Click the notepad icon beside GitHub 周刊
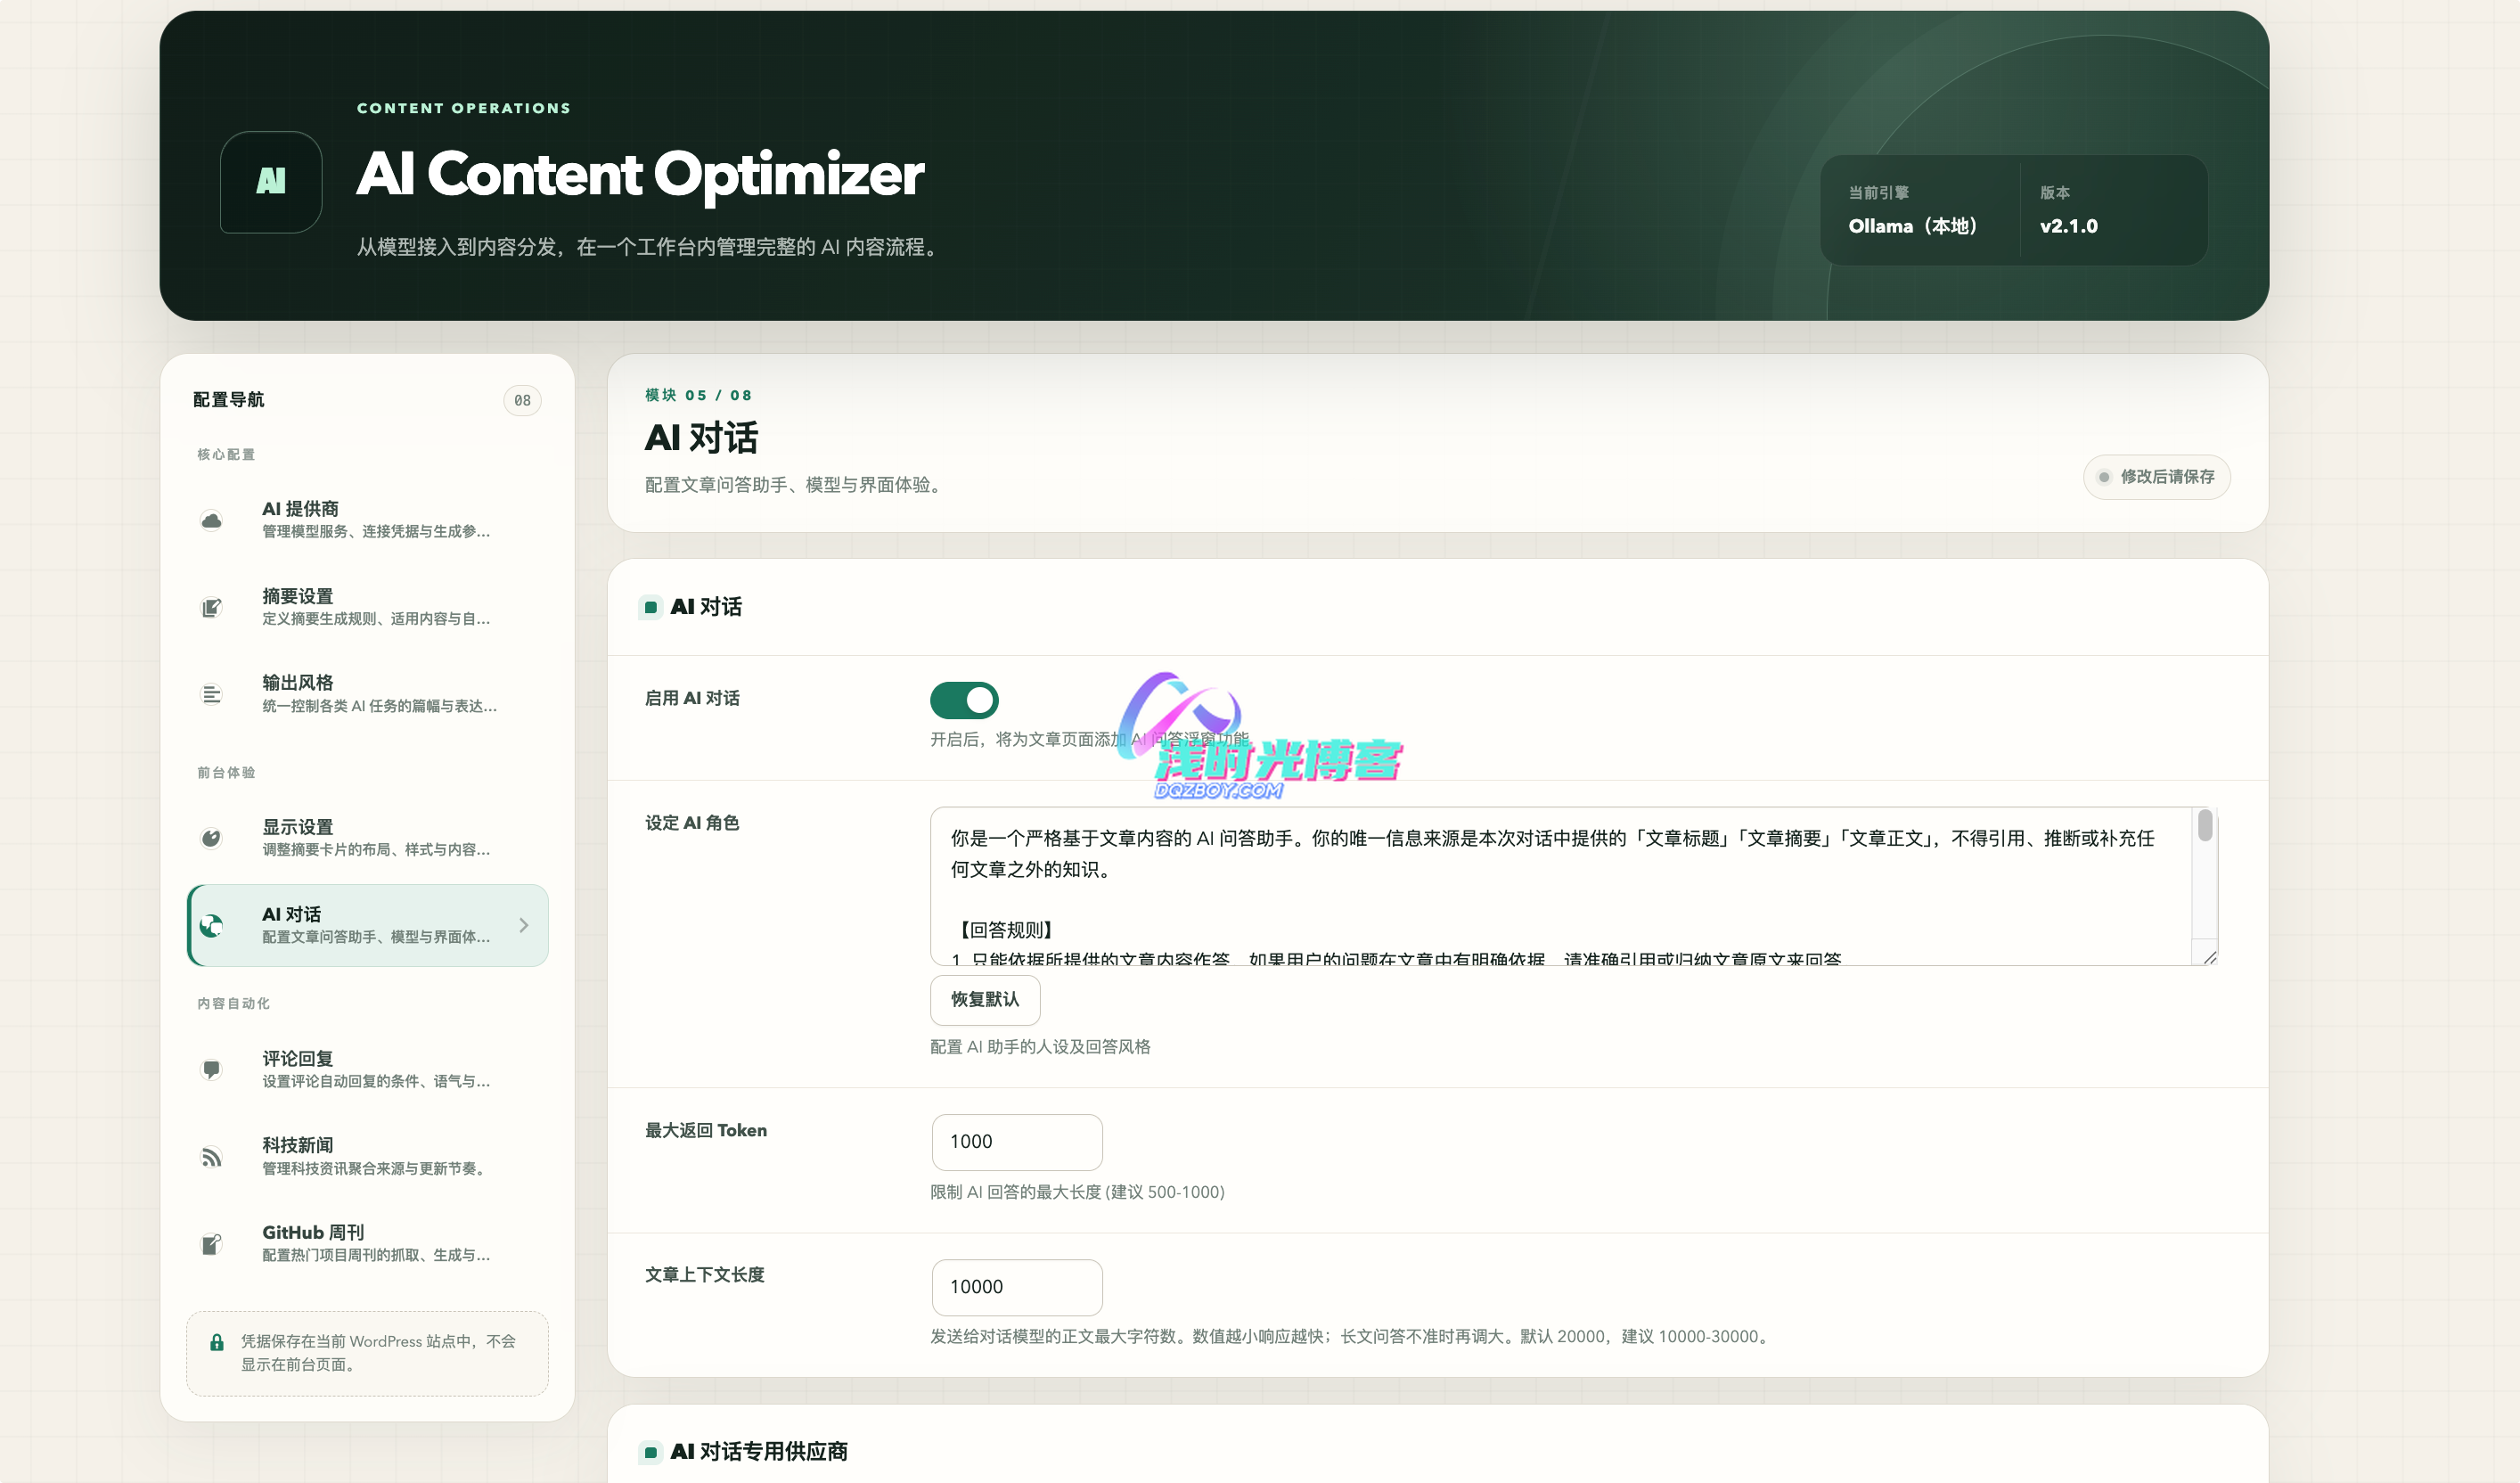 211,1244
